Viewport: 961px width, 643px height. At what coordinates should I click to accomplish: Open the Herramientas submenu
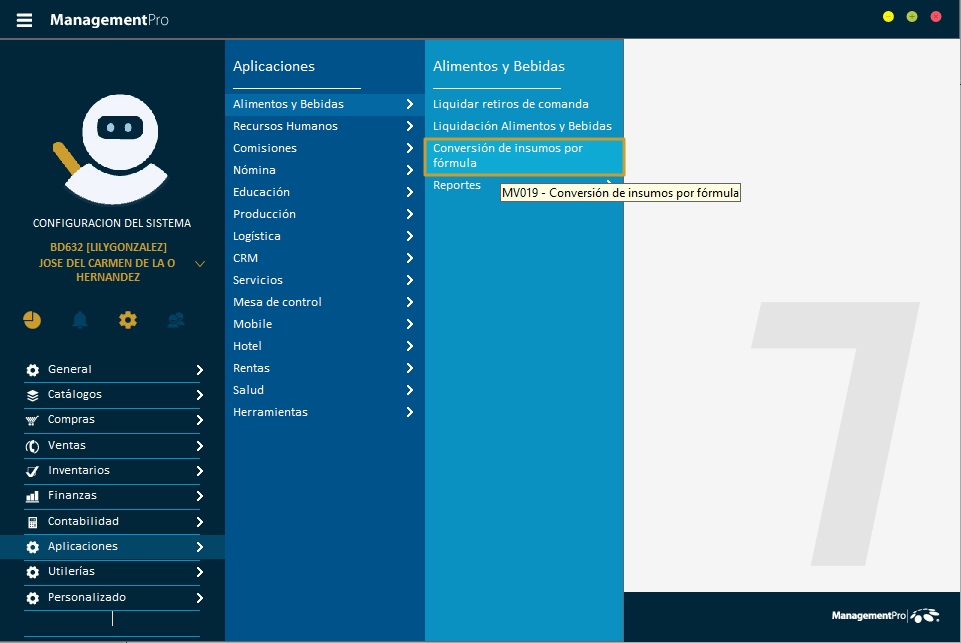(x=325, y=413)
